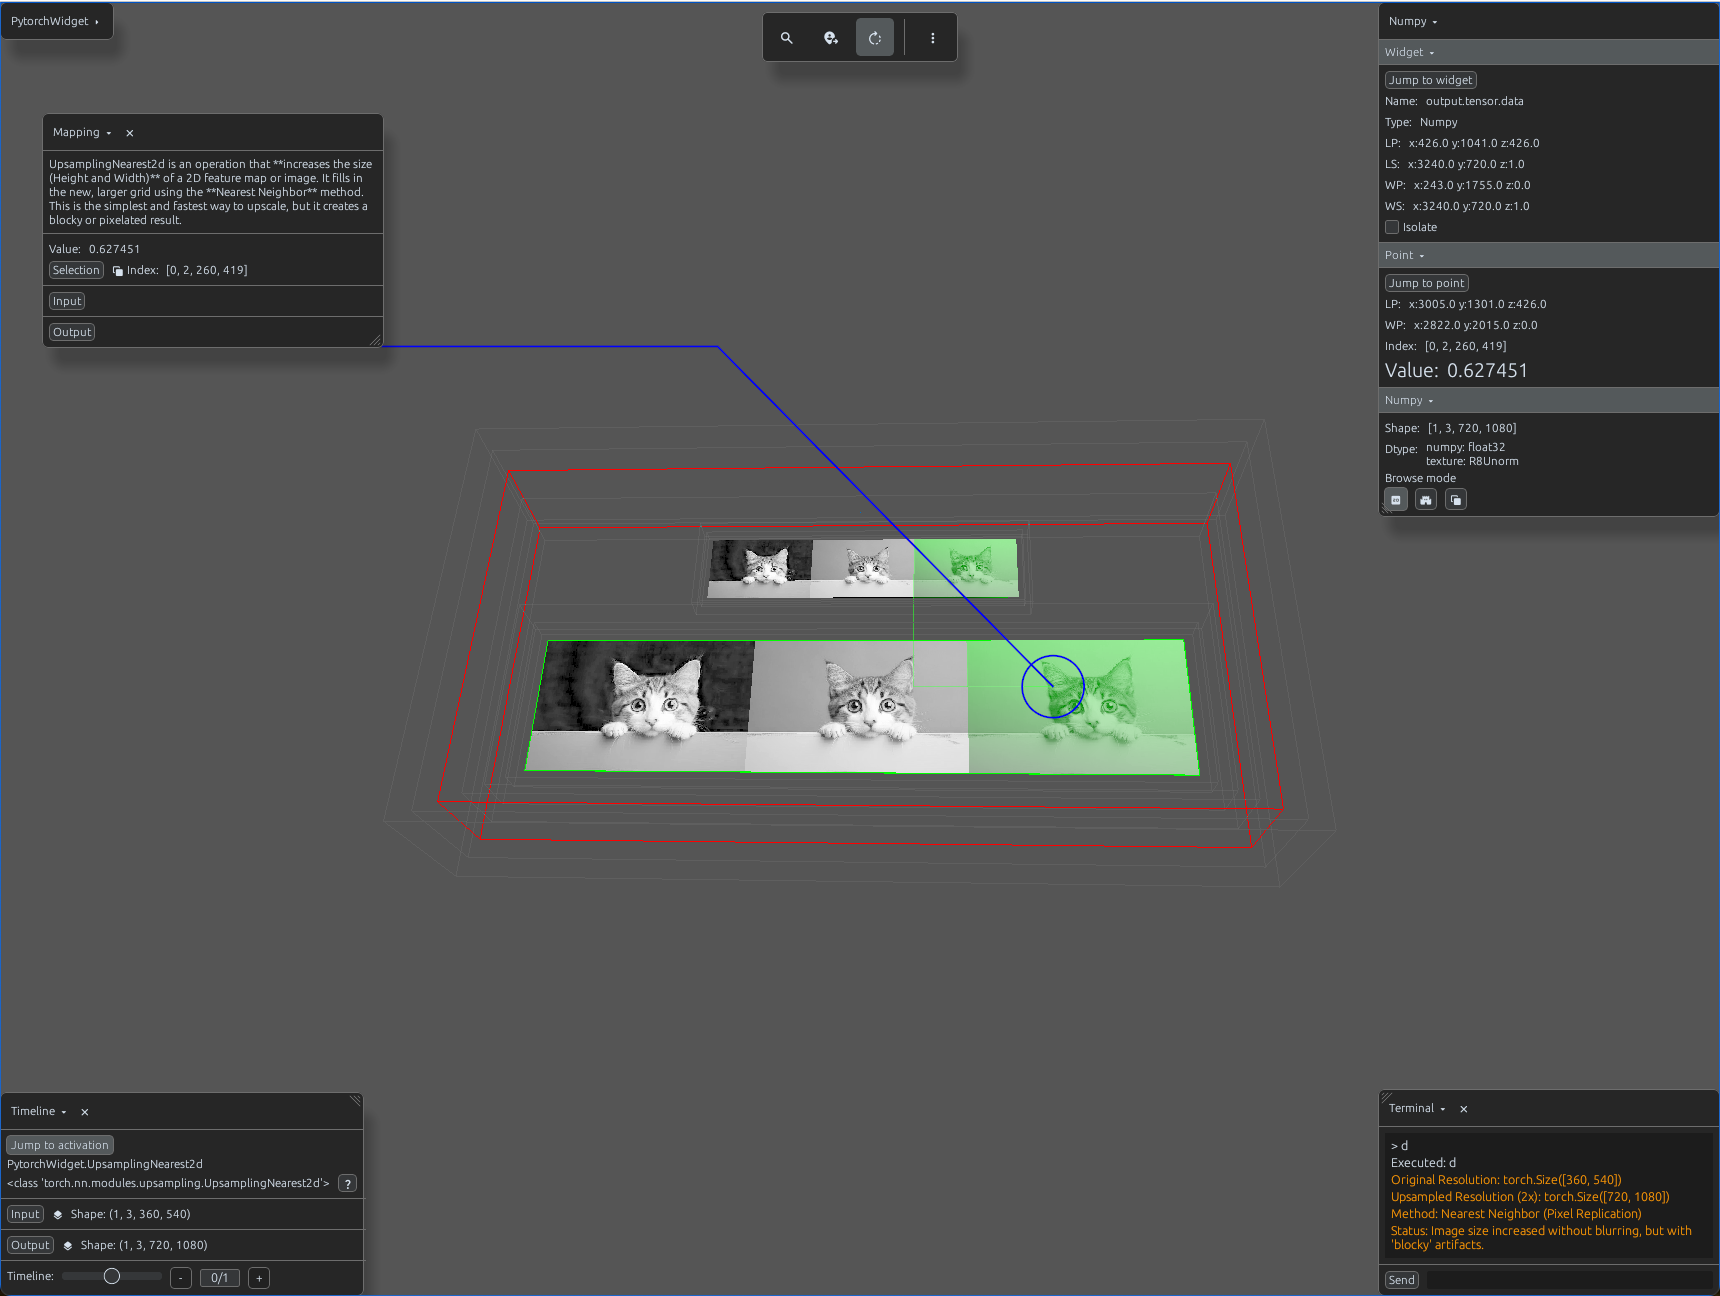
Task: Click the layers icon next to Output shape
Action: click(x=68, y=1246)
